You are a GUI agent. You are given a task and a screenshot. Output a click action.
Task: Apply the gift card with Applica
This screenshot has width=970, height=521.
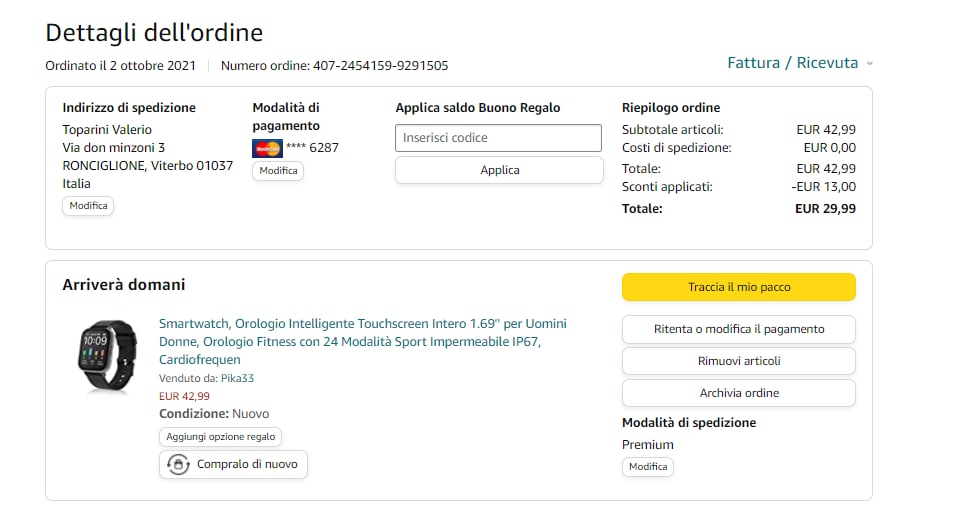click(x=499, y=170)
